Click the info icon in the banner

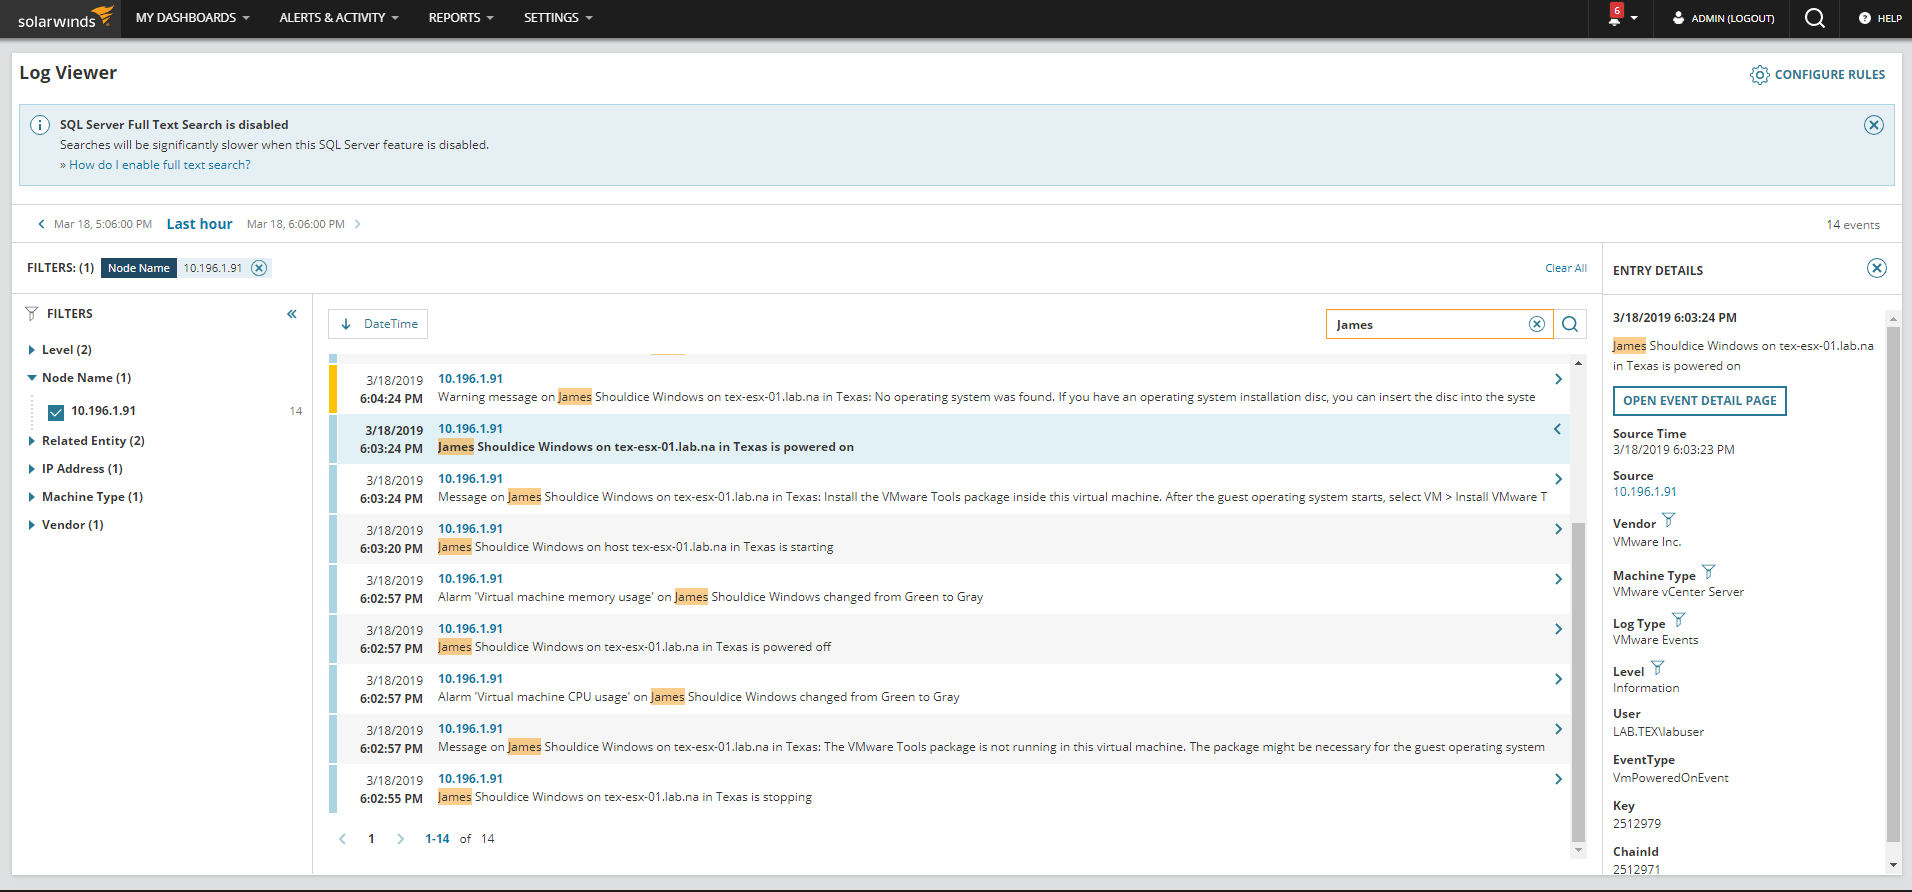40,125
